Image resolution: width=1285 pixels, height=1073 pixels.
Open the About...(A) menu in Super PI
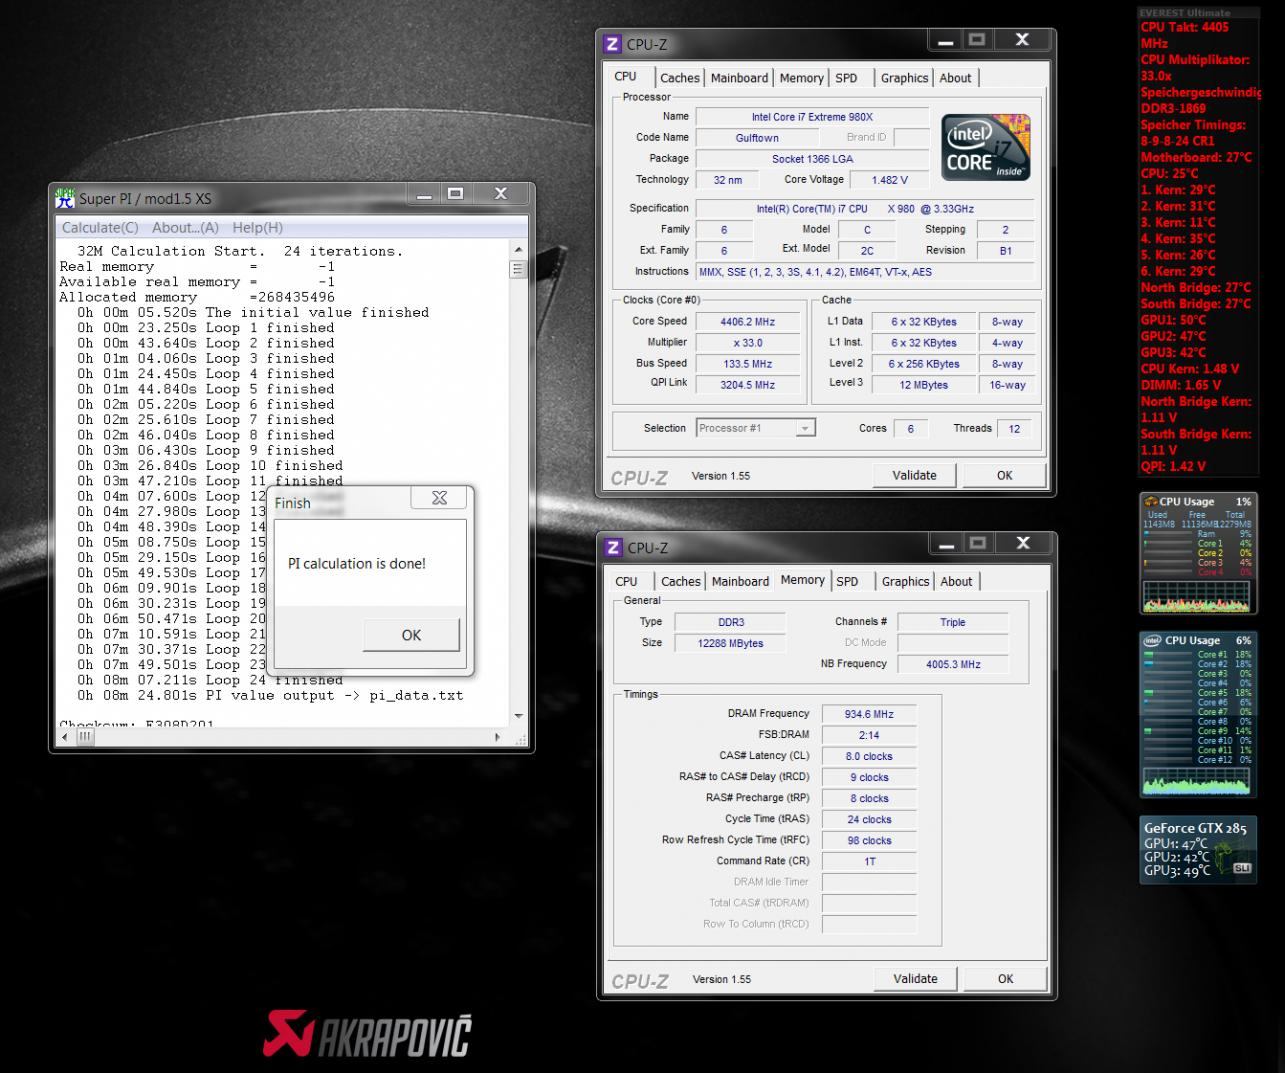(x=185, y=228)
